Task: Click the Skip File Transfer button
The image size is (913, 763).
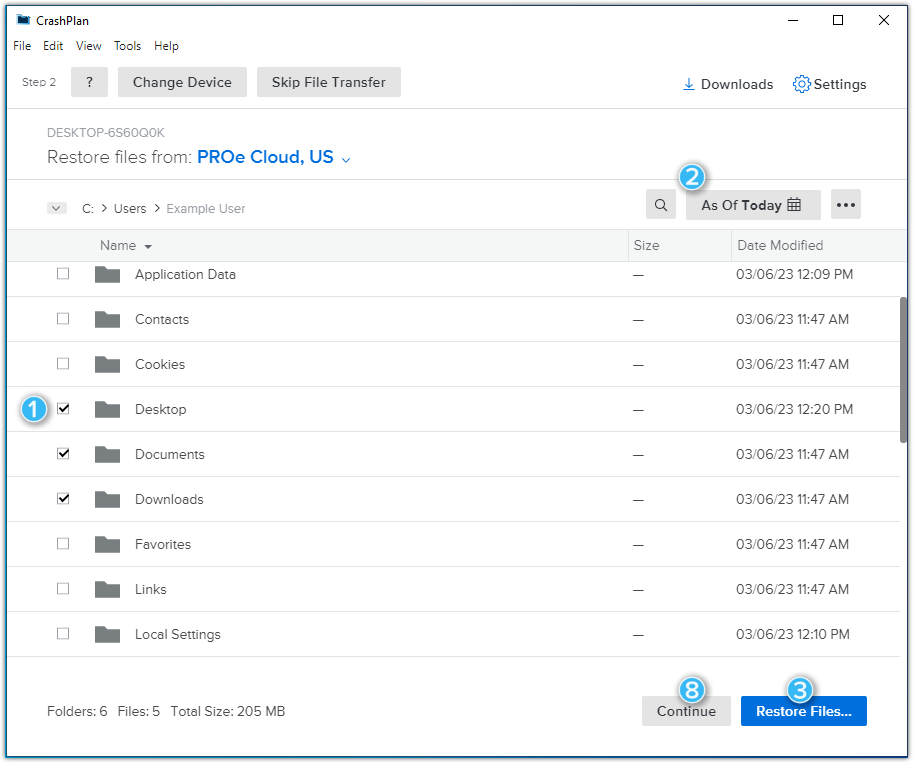Action: pos(329,82)
